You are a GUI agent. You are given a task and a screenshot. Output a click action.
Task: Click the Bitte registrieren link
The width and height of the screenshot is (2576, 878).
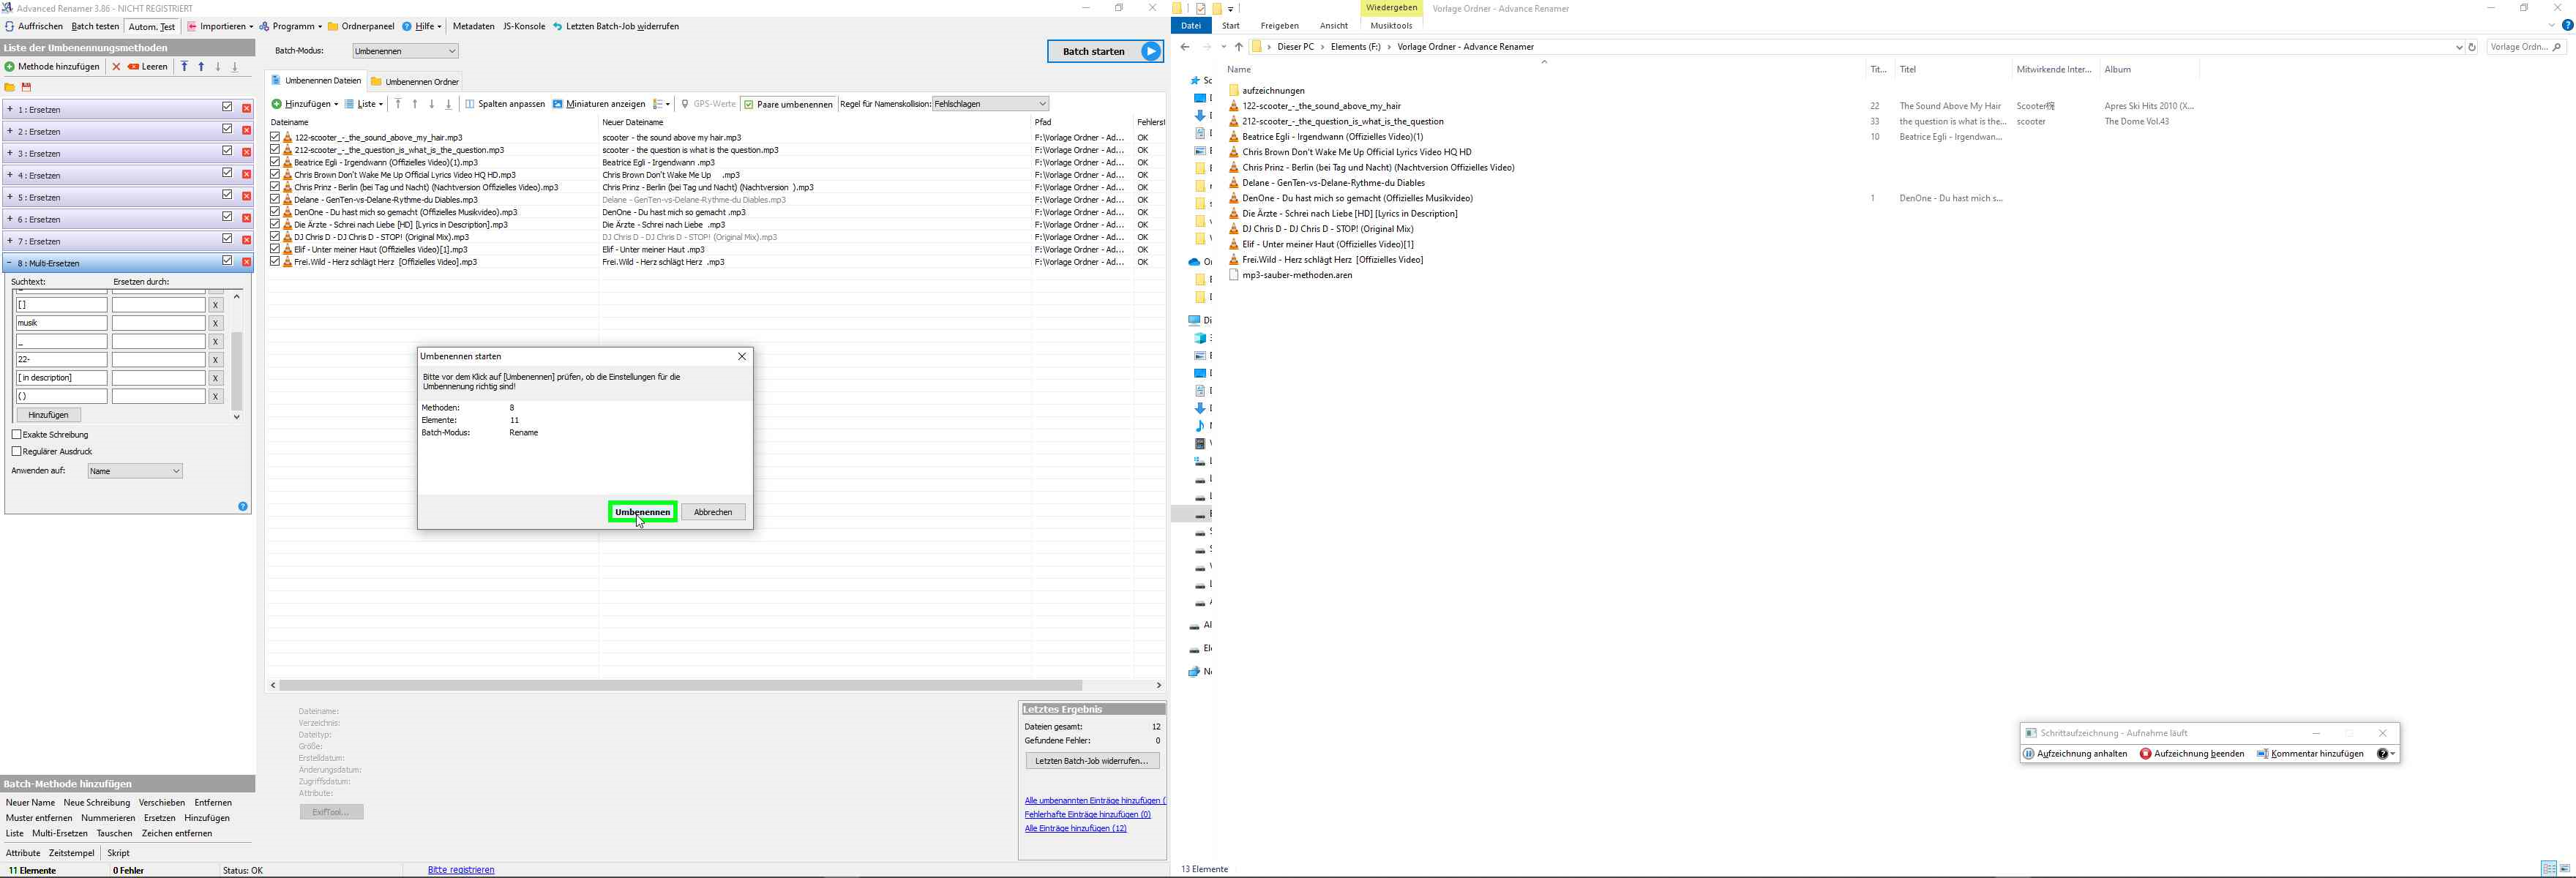461,870
